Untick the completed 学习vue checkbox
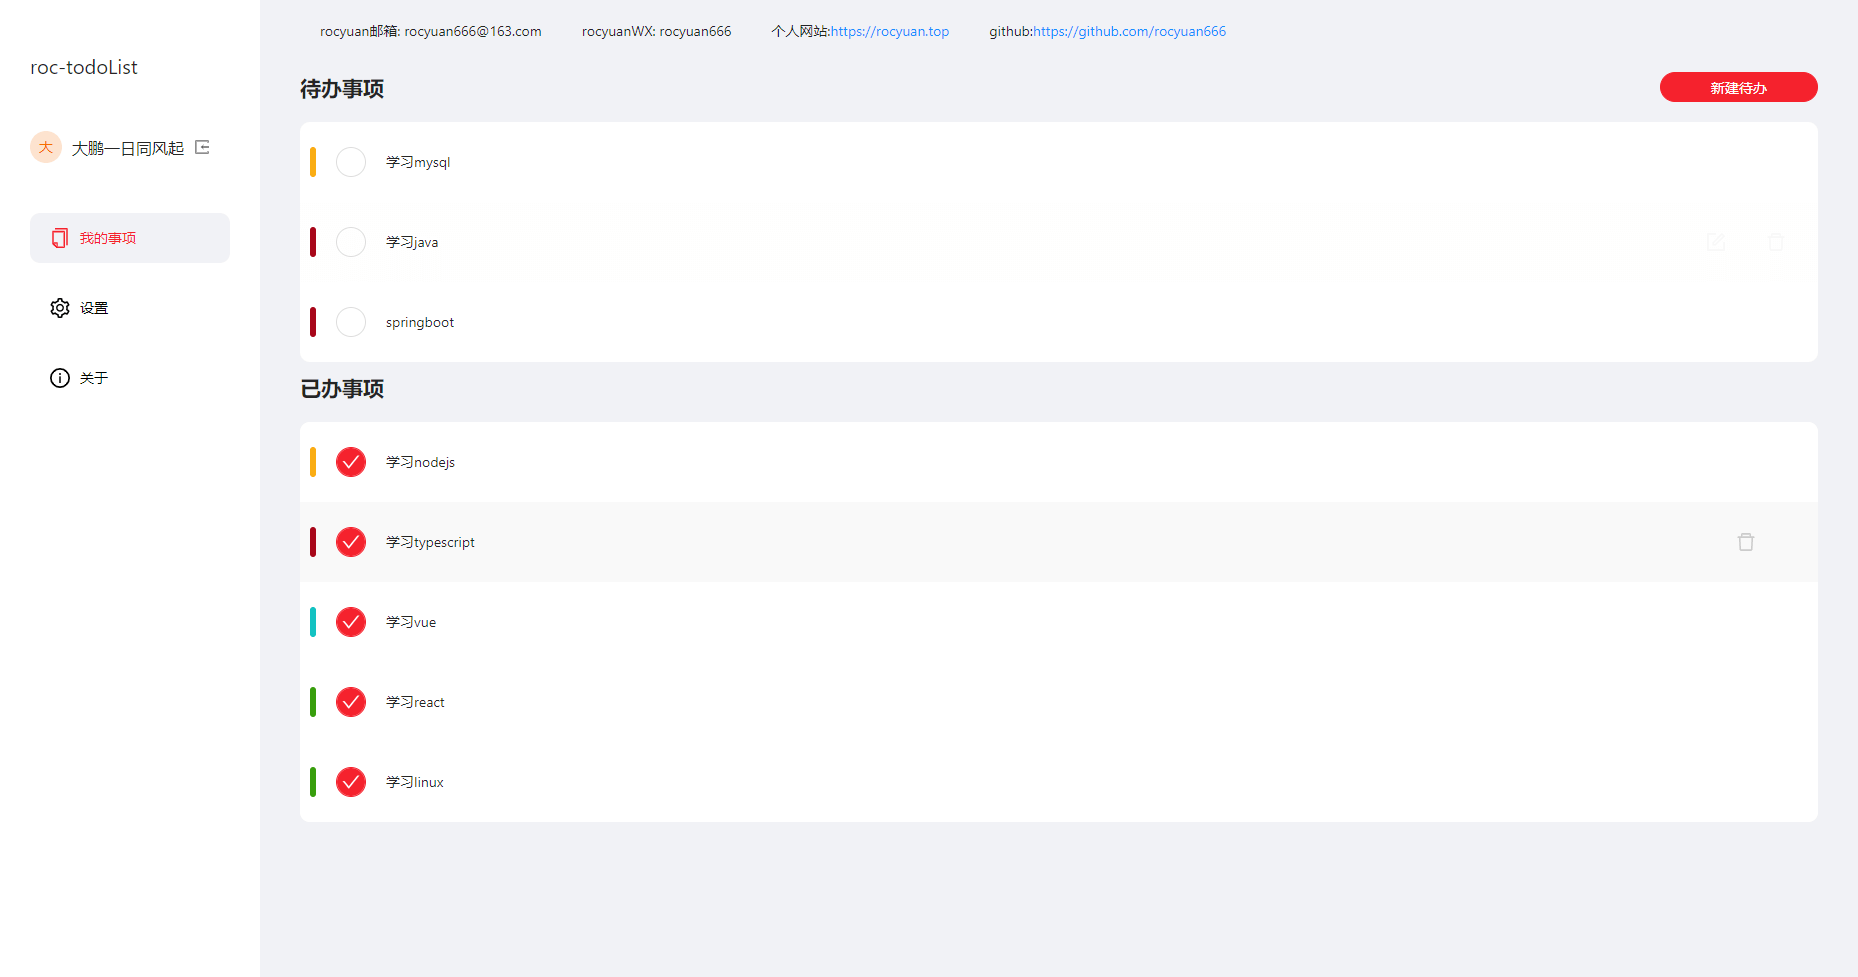 pyautogui.click(x=351, y=622)
